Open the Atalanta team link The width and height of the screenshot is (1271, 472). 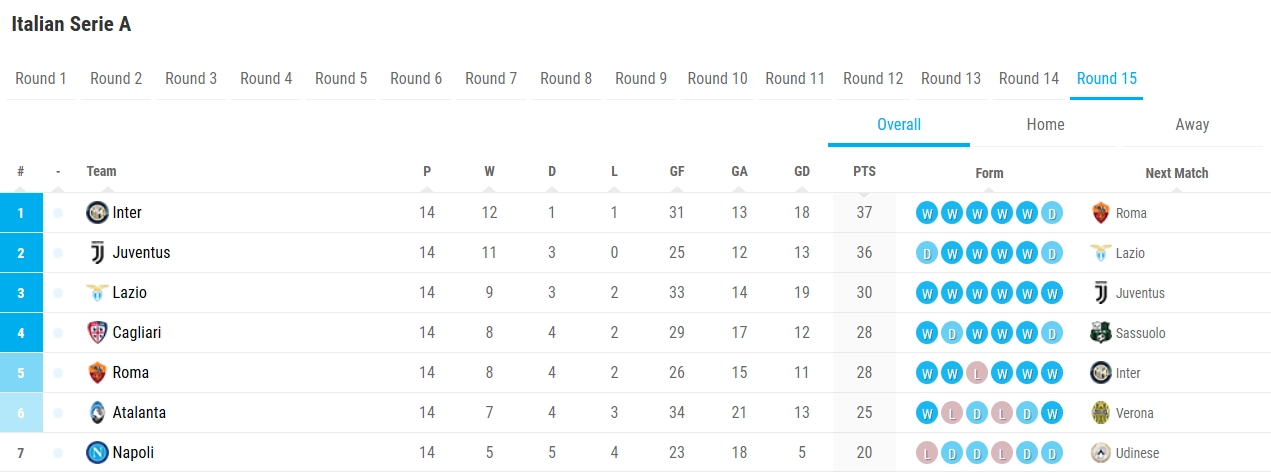pos(139,413)
